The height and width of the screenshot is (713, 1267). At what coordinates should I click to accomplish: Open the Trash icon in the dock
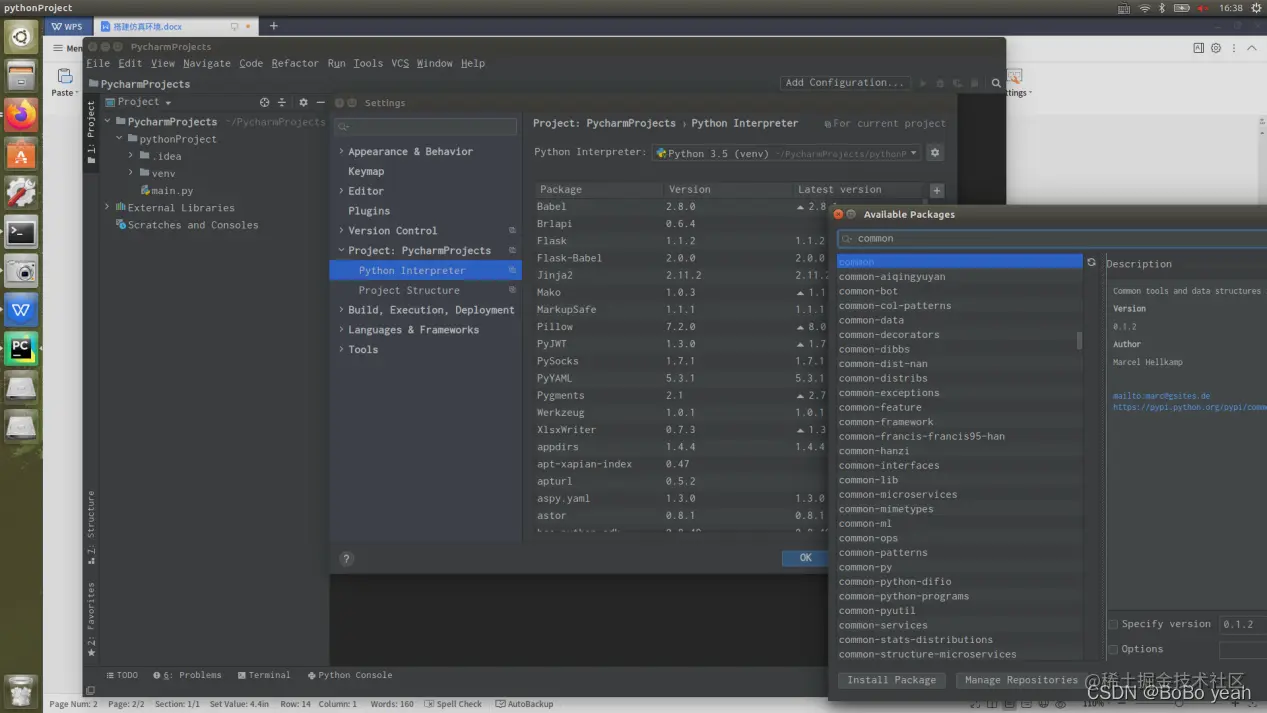(x=21, y=690)
